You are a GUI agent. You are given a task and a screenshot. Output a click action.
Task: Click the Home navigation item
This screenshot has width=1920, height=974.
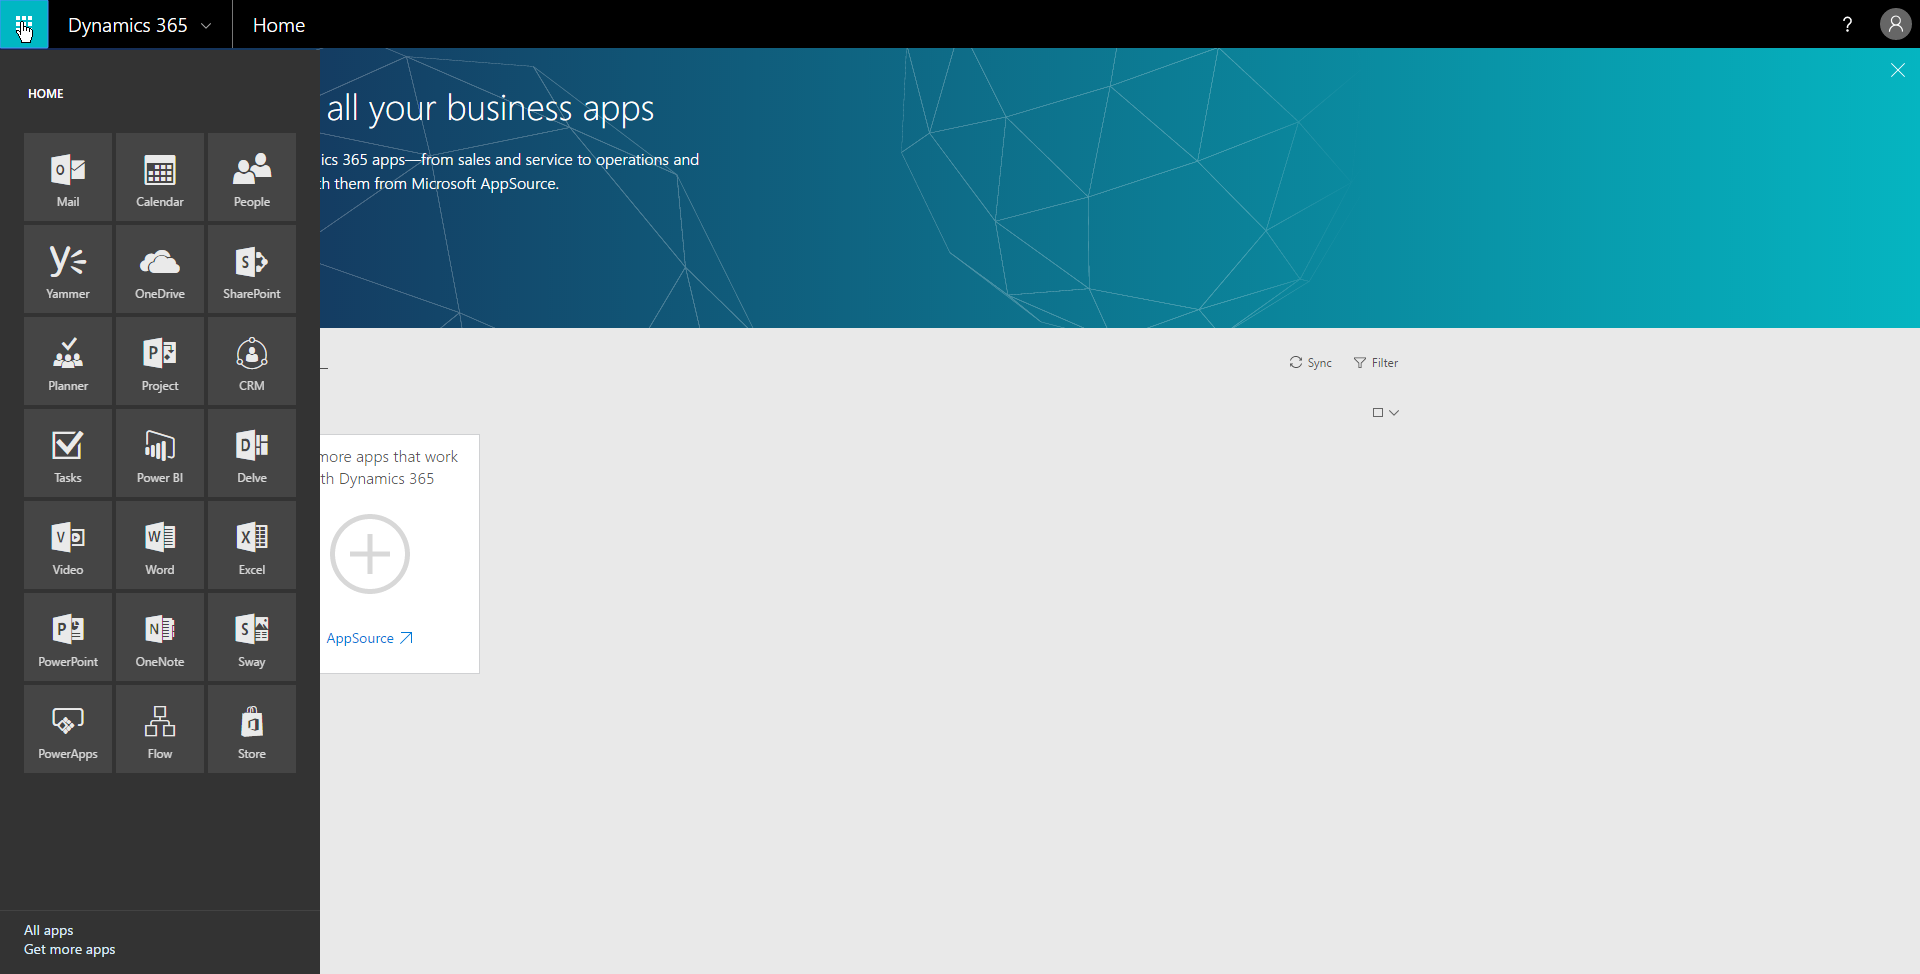coord(278,25)
